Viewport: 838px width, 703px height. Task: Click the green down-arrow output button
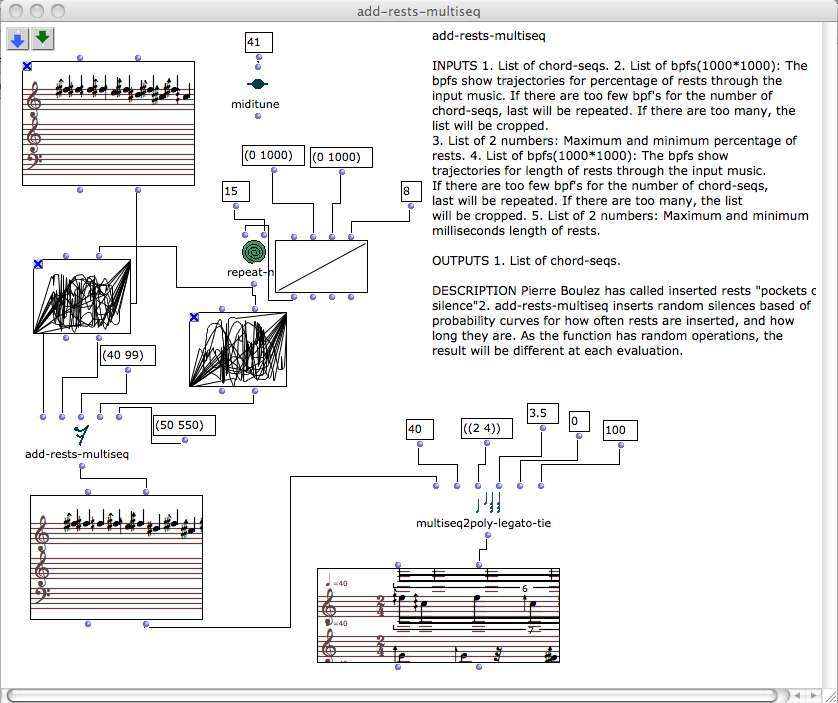point(42,39)
